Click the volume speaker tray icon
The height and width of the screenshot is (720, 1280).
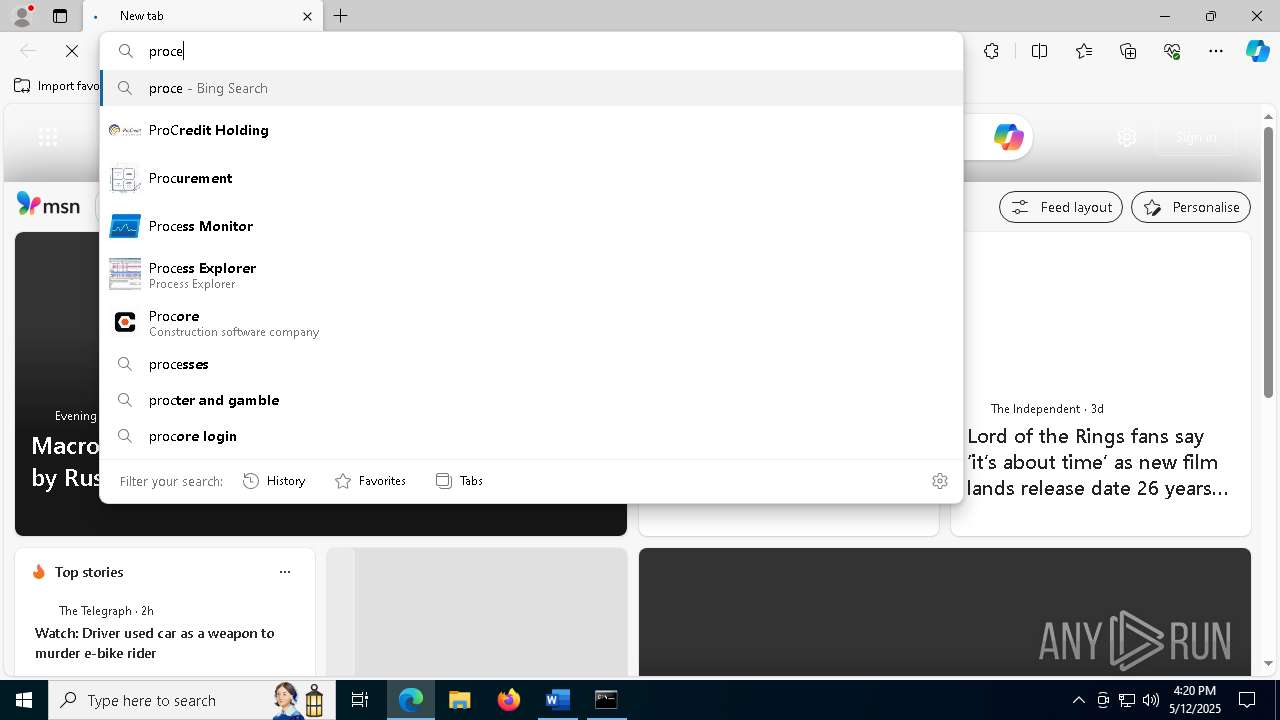pyautogui.click(x=1150, y=700)
